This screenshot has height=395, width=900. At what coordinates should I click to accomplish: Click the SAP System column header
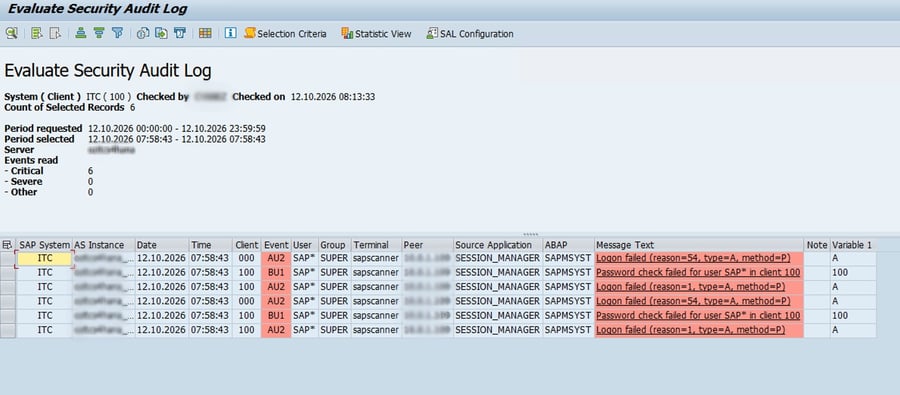pyautogui.click(x=44, y=245)
